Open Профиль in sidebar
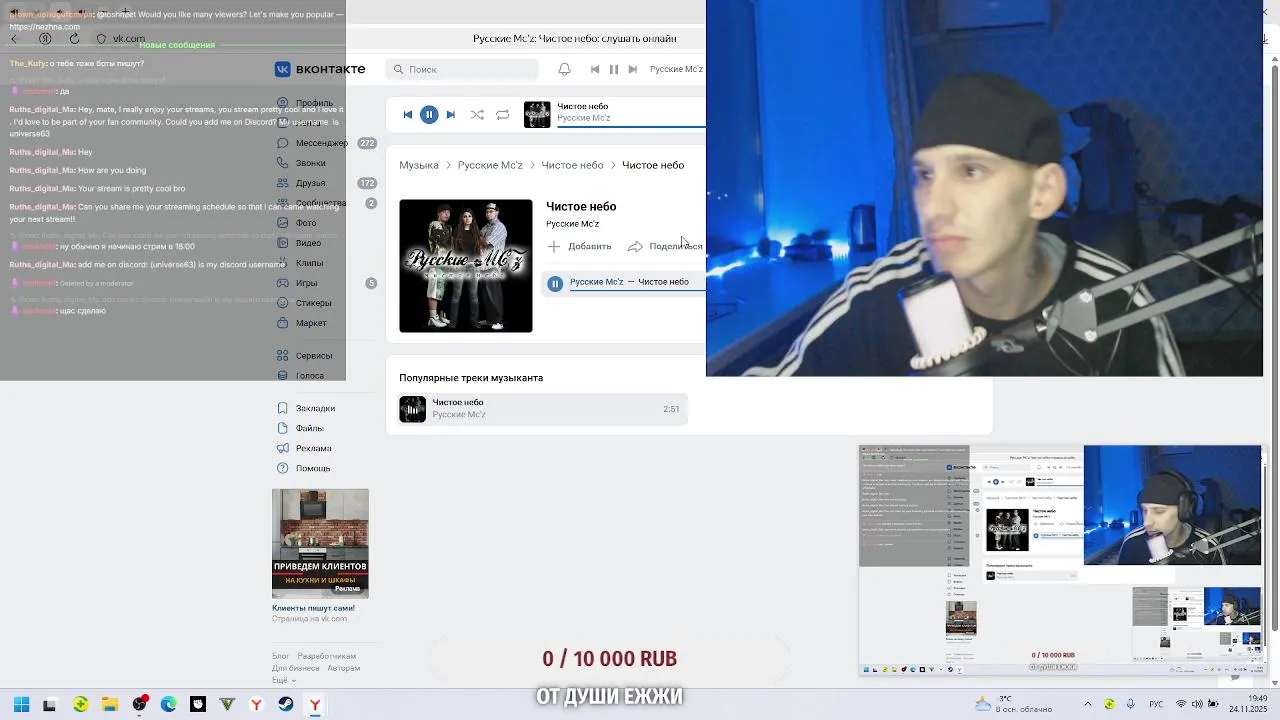The width and height of the screenshot is (1280, 720). pos(314,103)
